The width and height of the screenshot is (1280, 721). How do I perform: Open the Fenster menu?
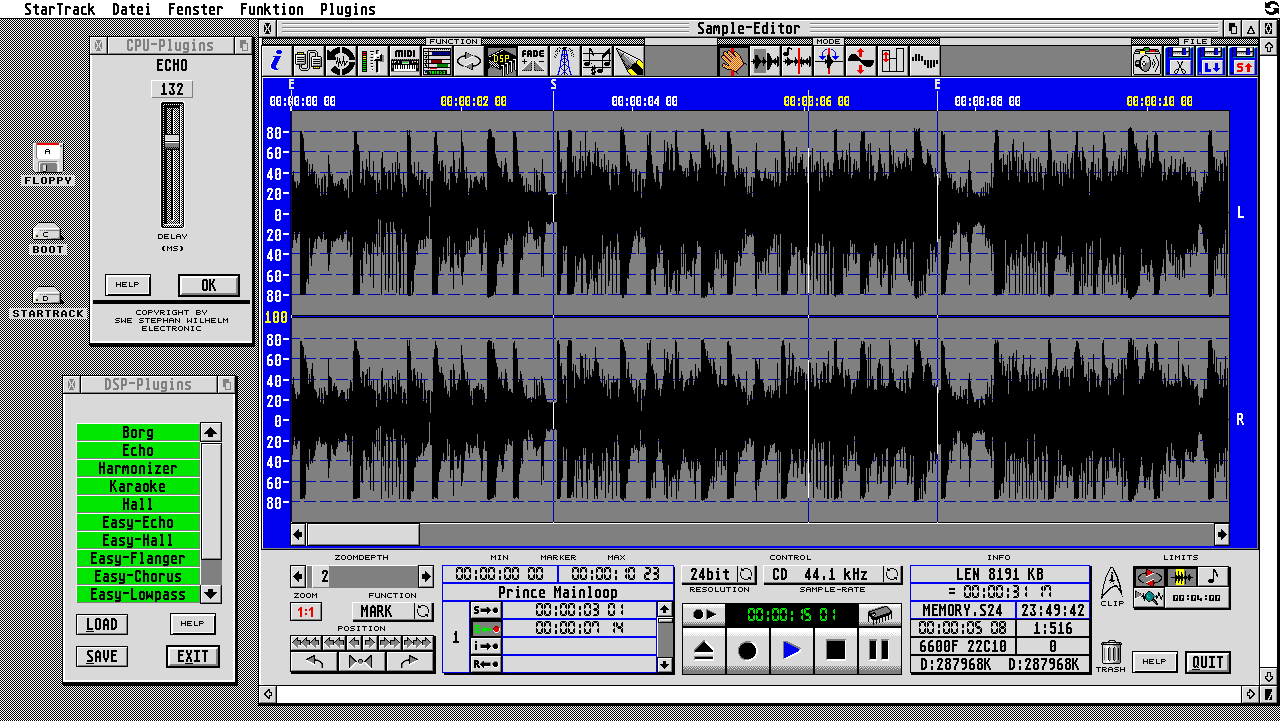pos(195,9)
